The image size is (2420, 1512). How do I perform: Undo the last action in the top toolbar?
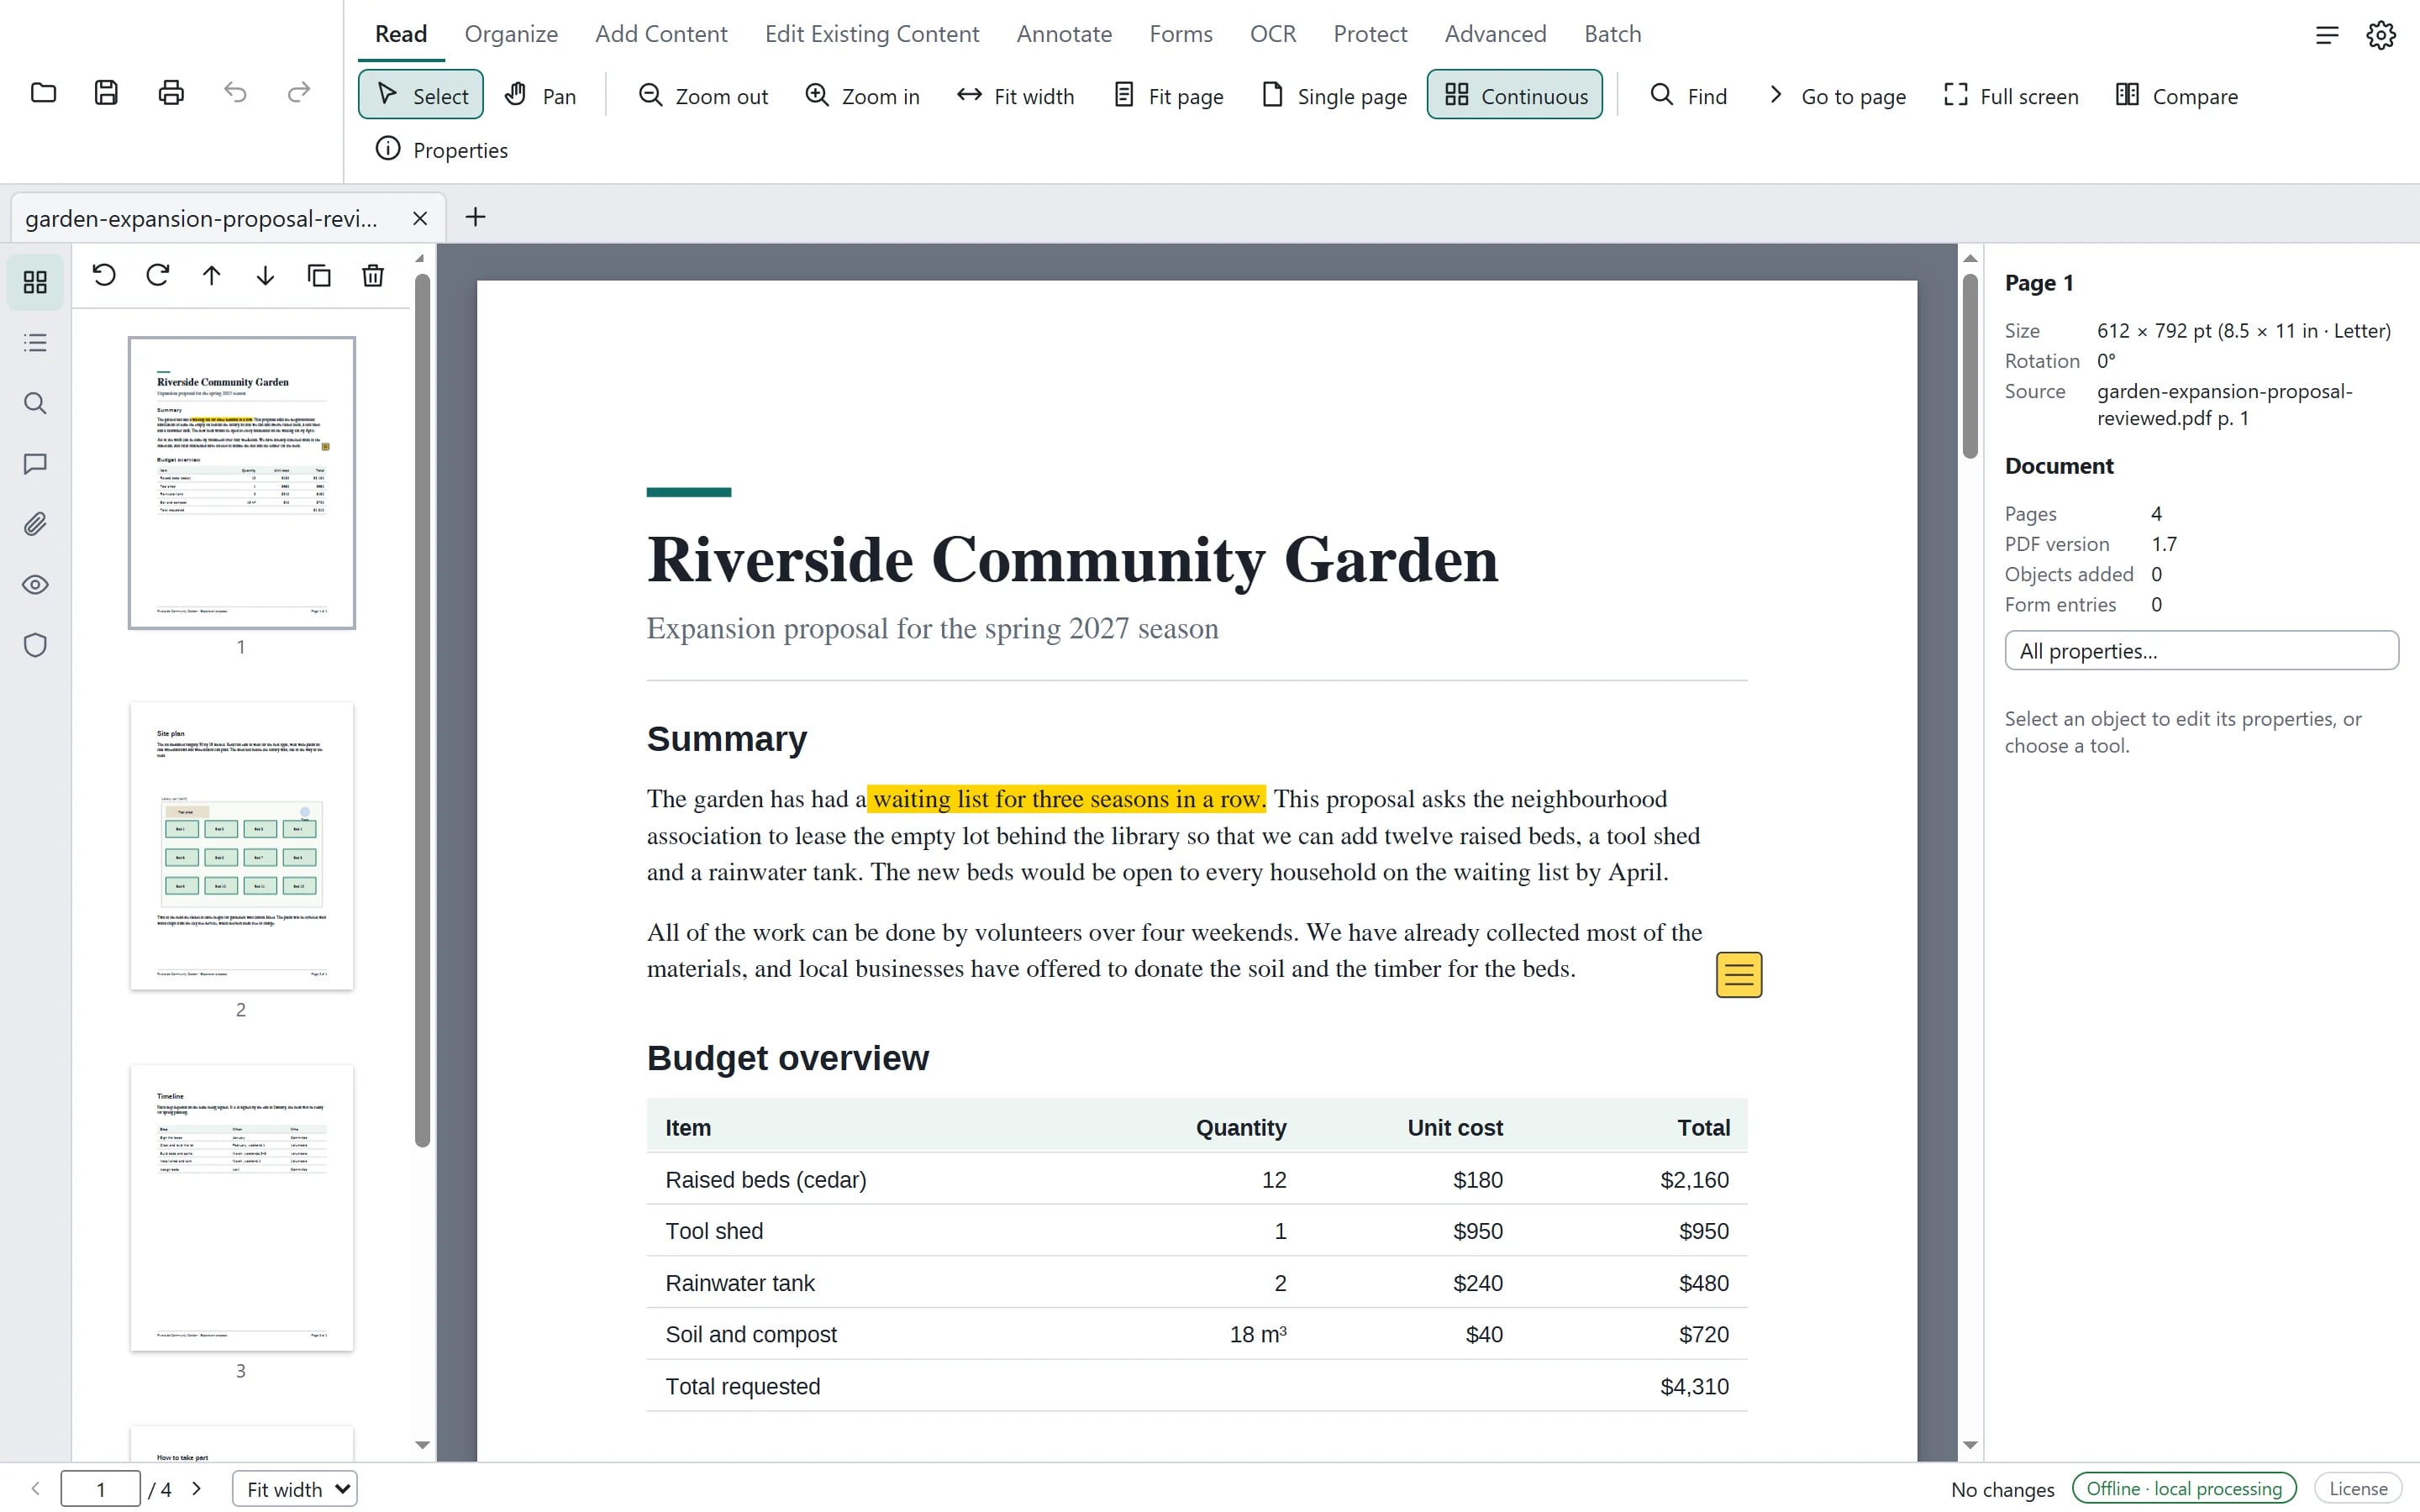pyautogui.click(x=235, y=93)
